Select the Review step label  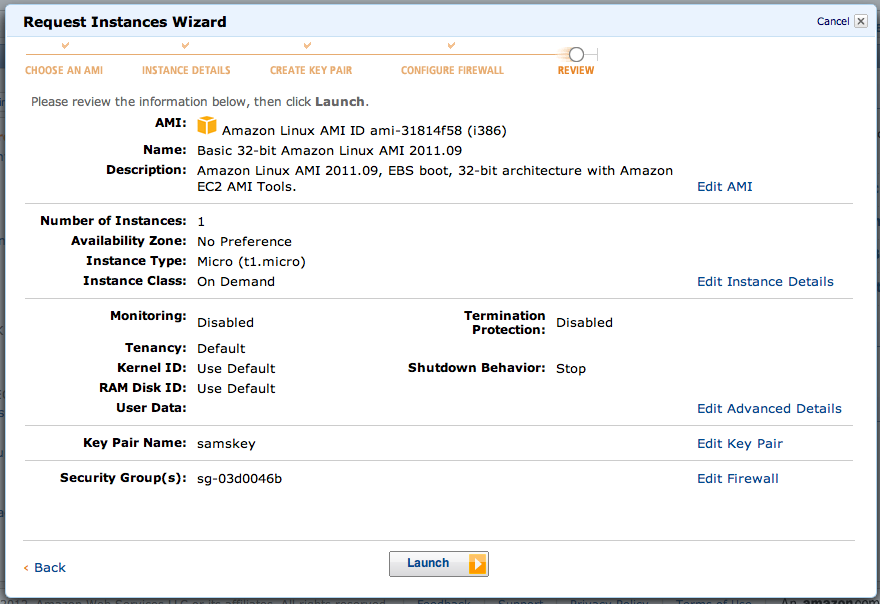(576, 70)
